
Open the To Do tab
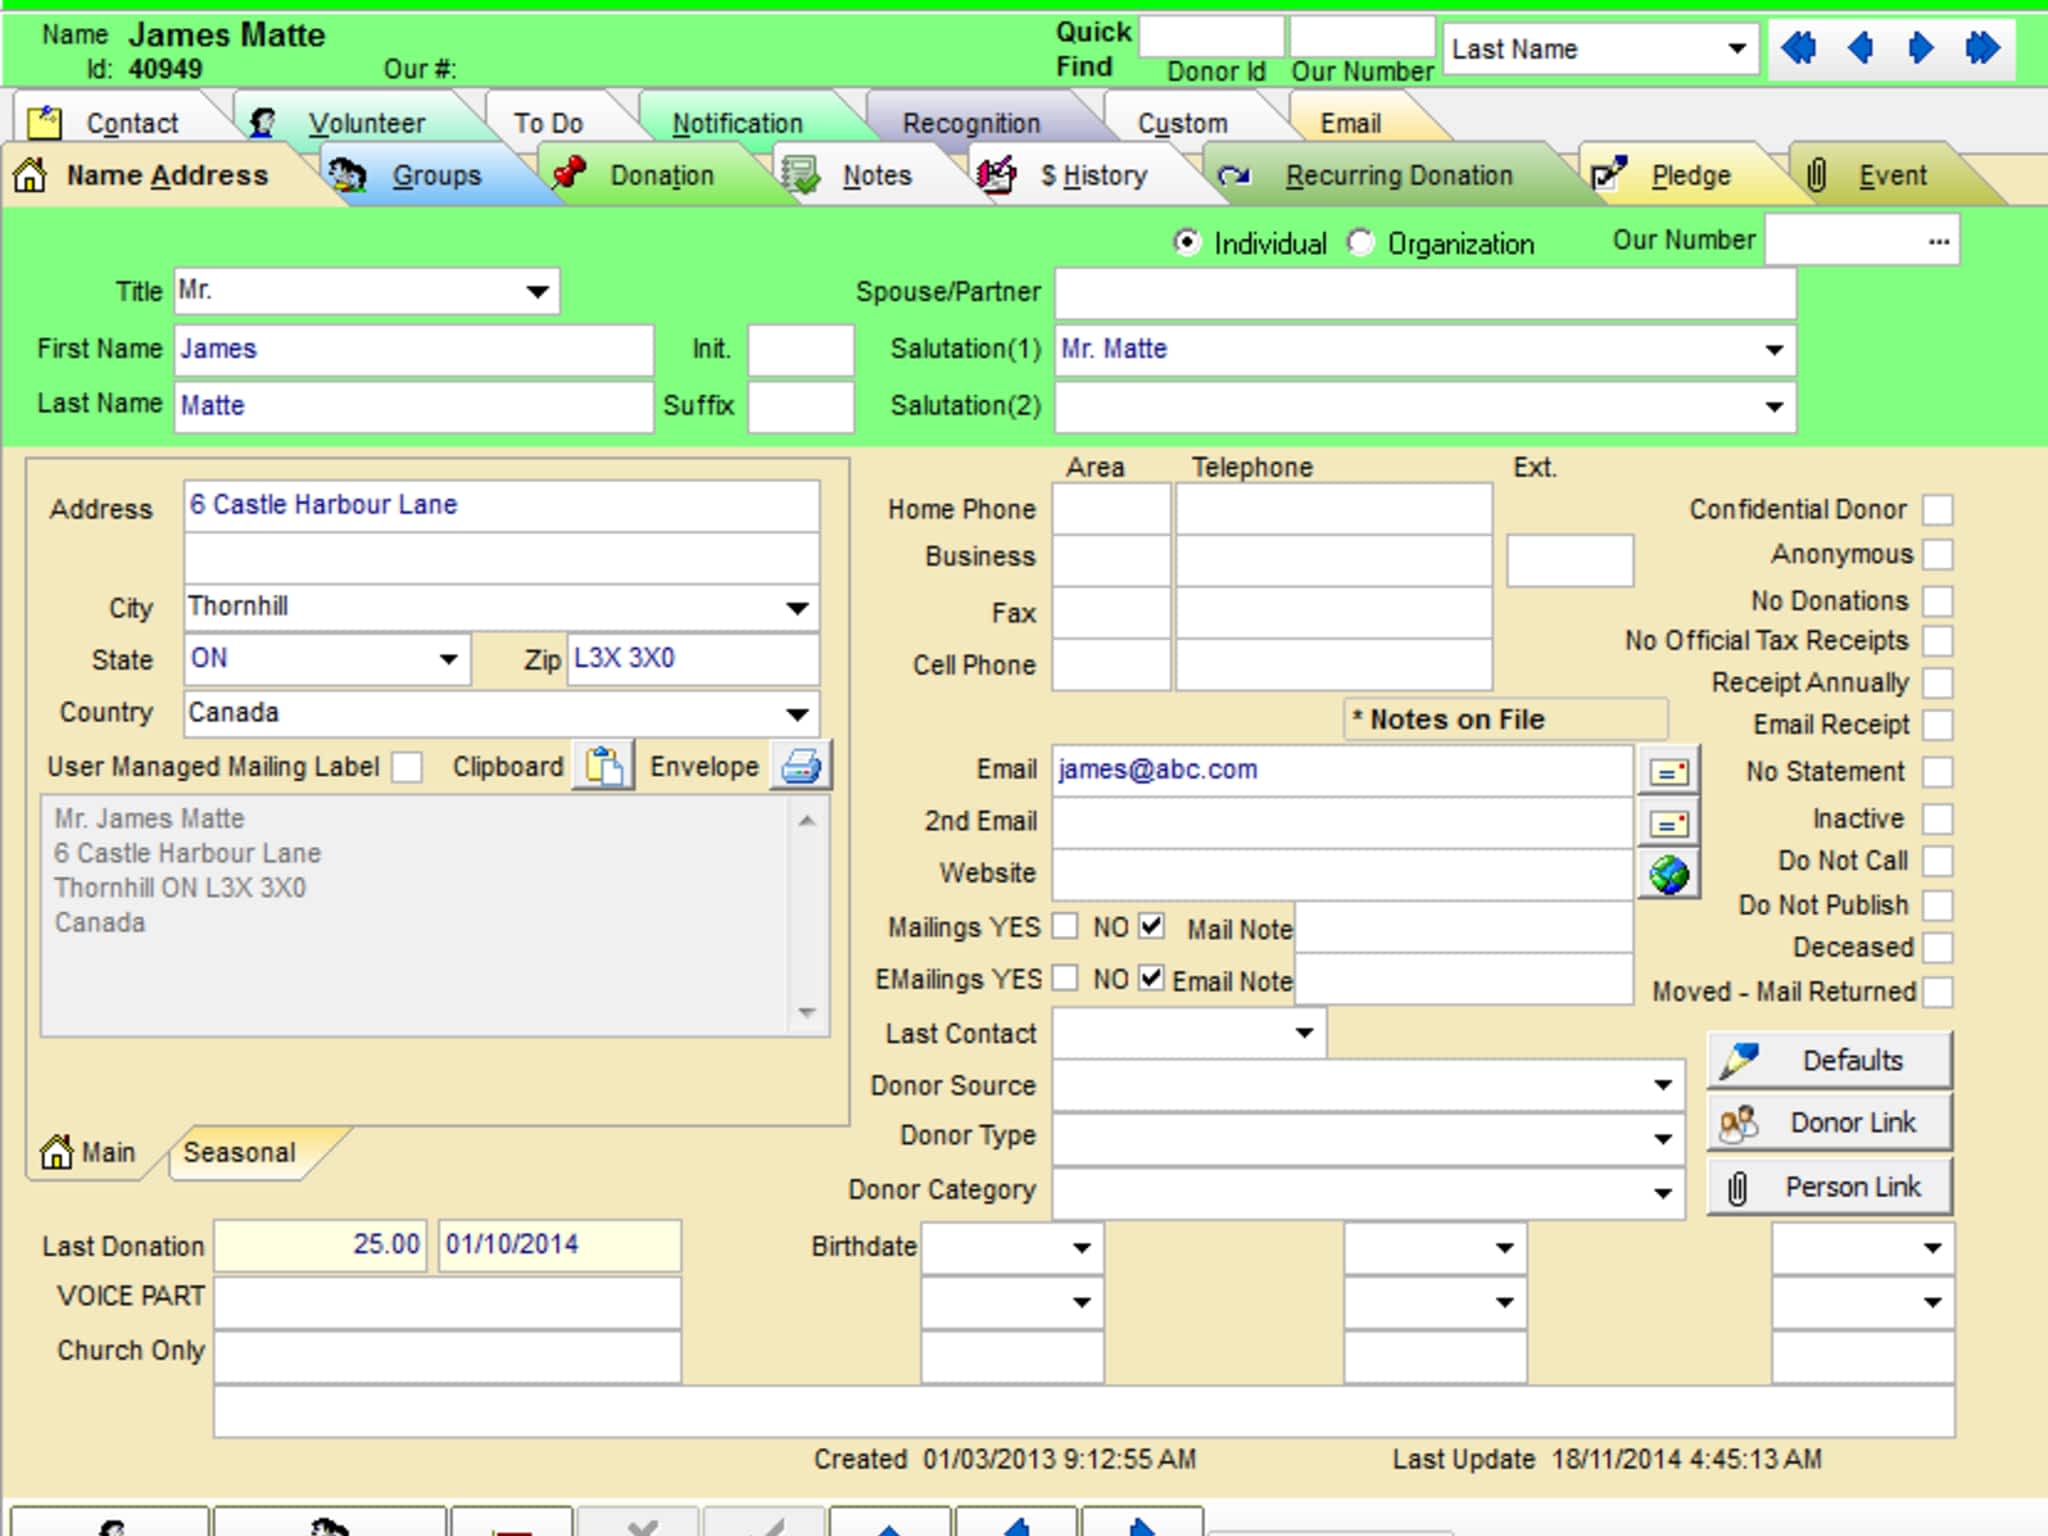coord(548,123)
